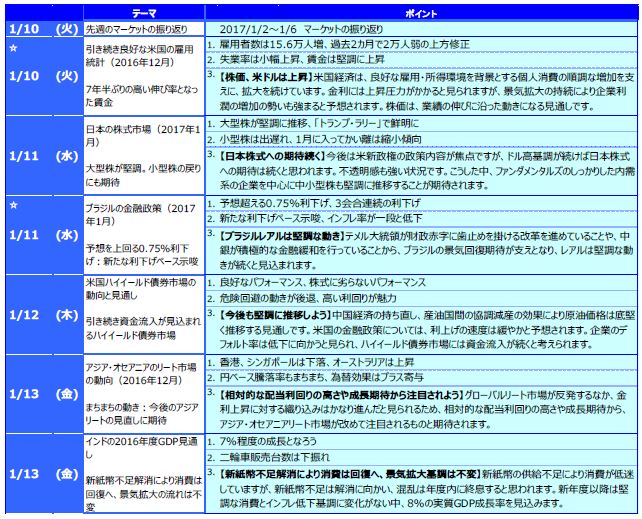Image resolution: width=642 pixels, height=519 pixels.
Task: Open the インドの2016年度GDP見通し theme cell
Action: coord(133,443)
